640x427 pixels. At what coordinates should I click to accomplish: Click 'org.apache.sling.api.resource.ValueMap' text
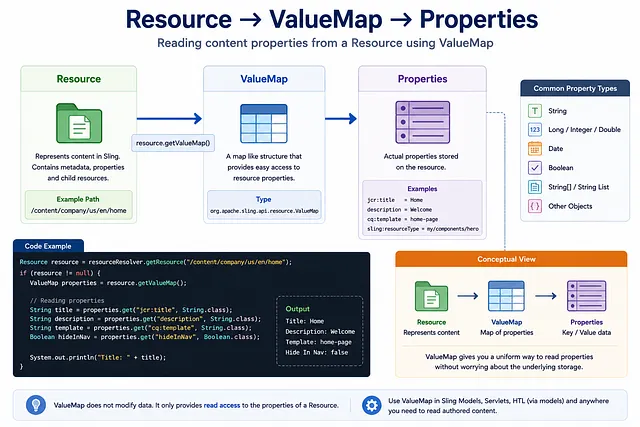click(264, 211)
